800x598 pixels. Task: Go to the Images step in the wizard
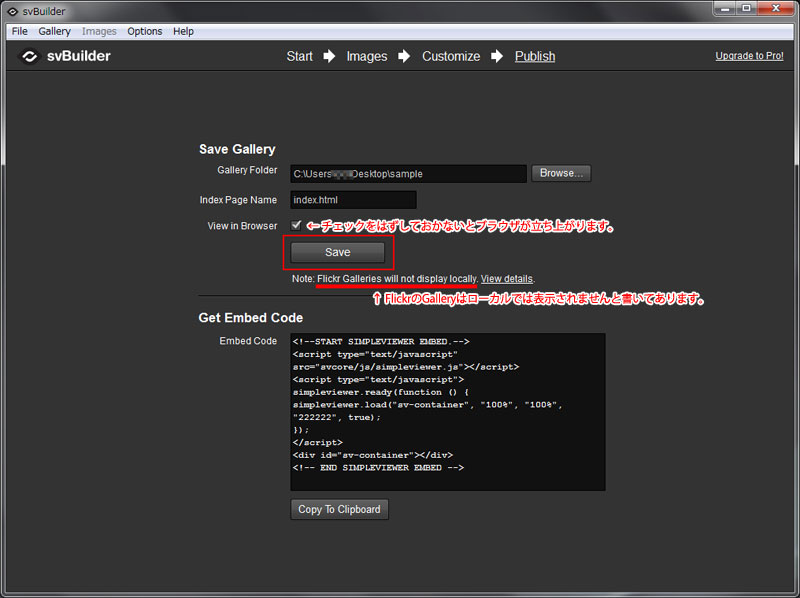coord(367,56)
